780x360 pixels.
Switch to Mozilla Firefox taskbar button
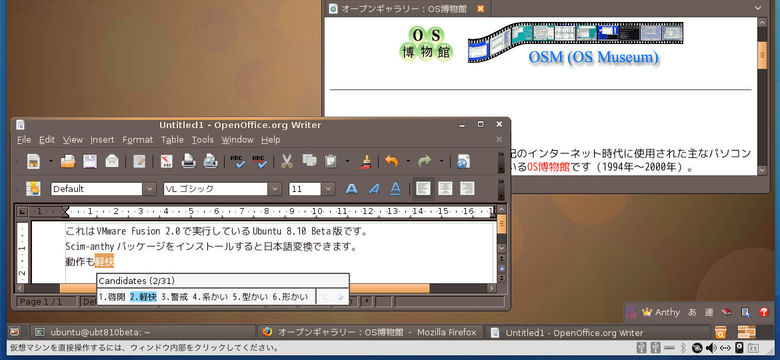point(370,332)
